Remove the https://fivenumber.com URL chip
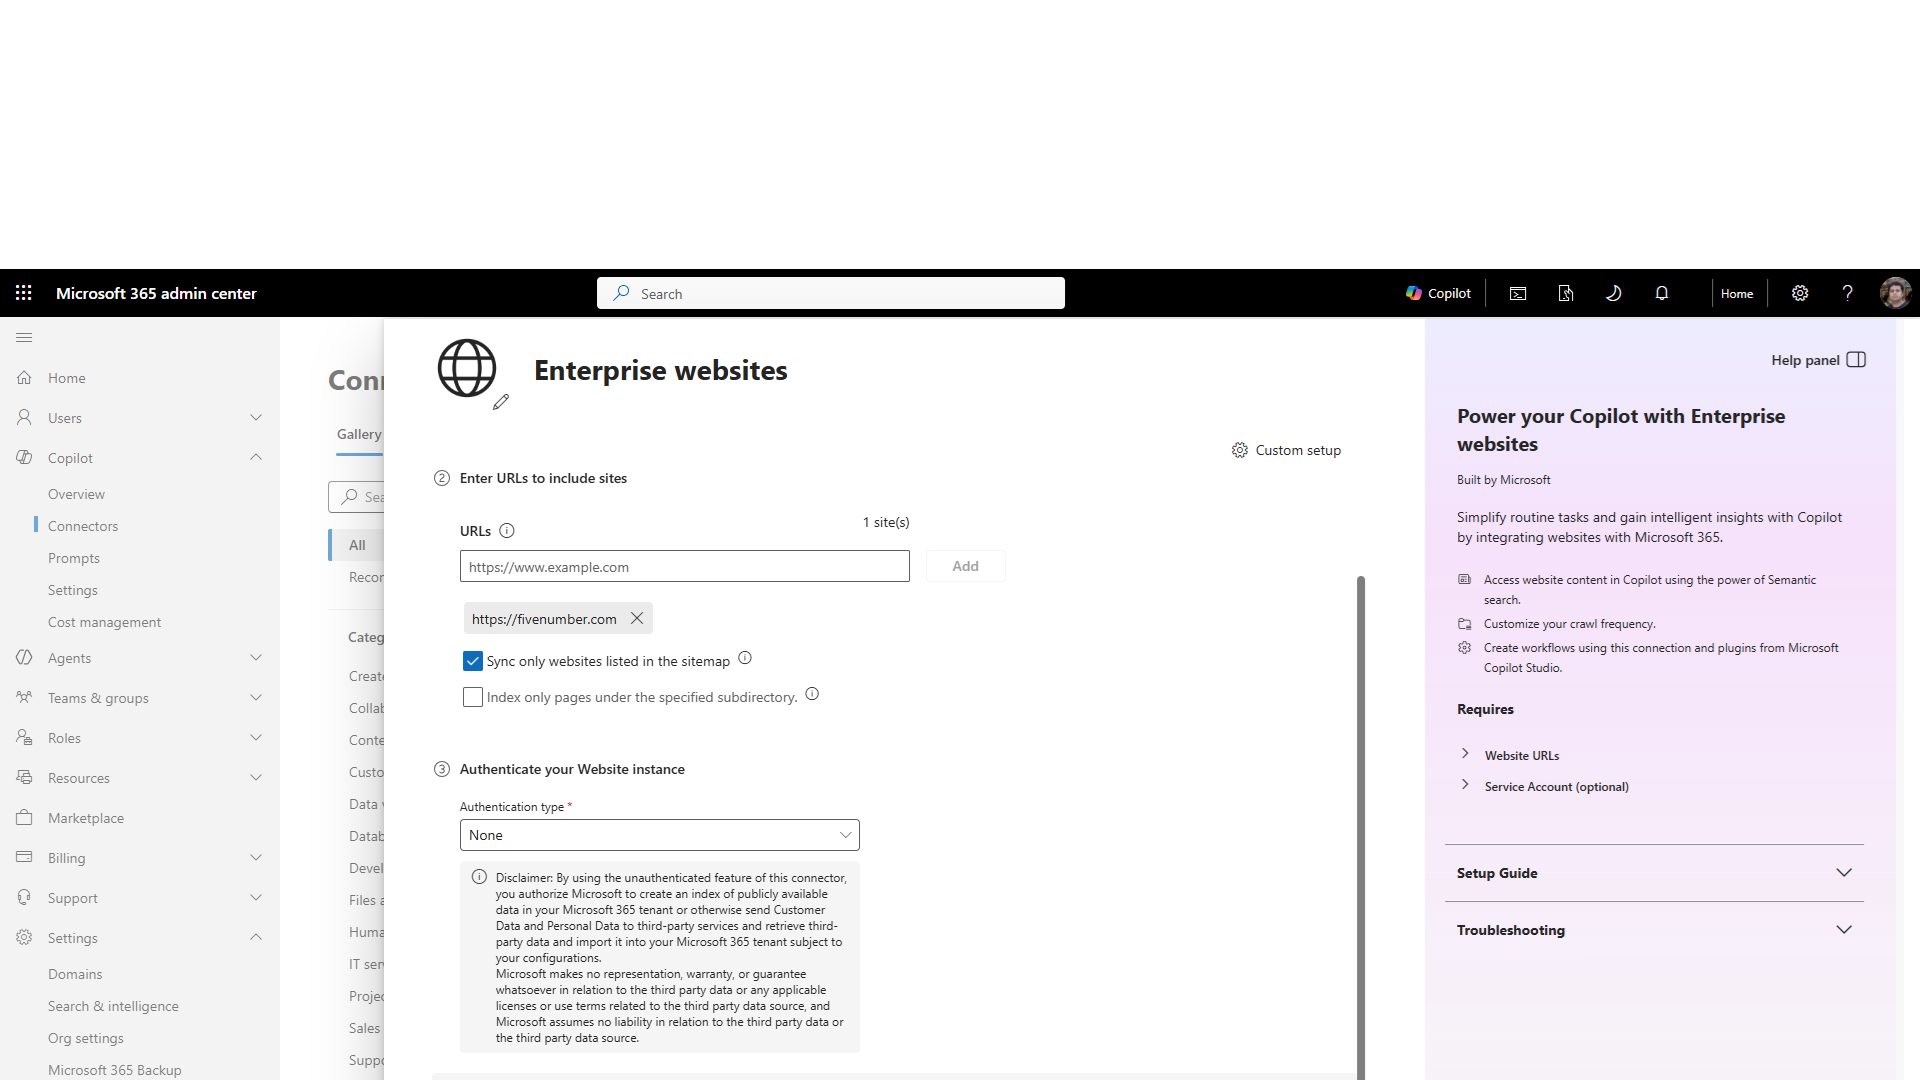 (x=637, y=618)
